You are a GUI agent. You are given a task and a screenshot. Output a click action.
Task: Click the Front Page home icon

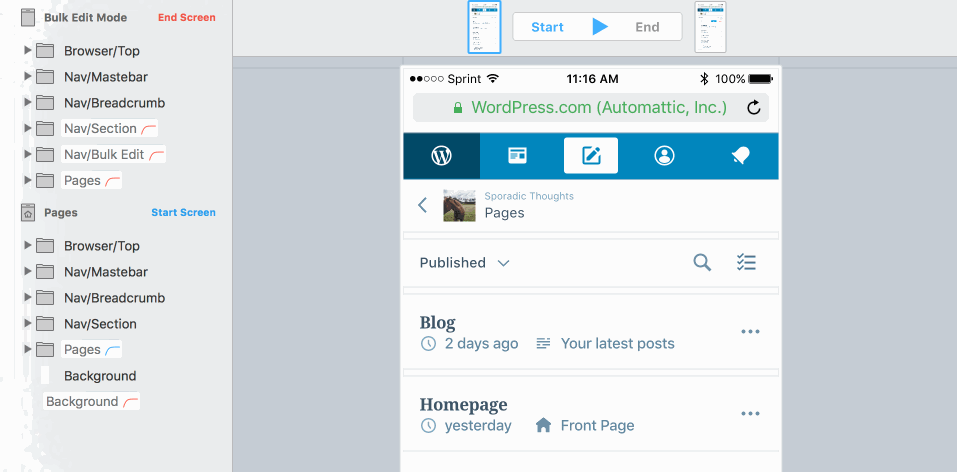[x=543, y=425]
